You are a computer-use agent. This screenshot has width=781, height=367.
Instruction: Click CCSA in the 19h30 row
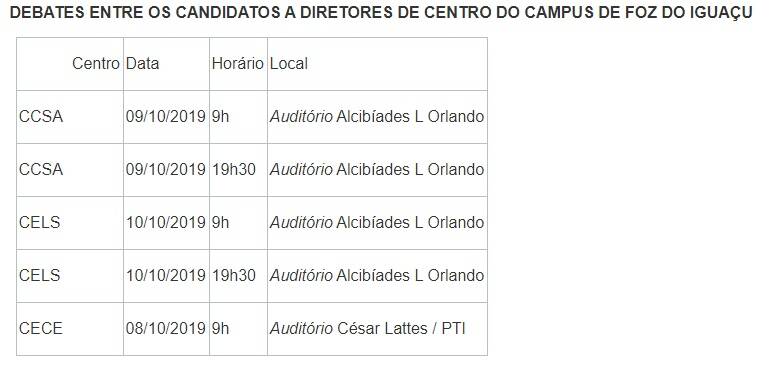(x=41, y=170)
